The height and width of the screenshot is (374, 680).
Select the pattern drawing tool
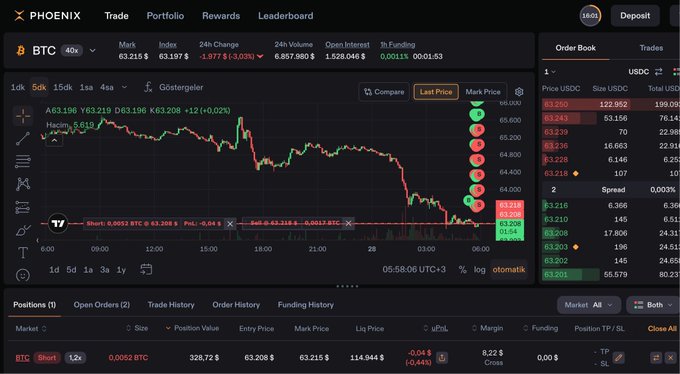[23, 184]
